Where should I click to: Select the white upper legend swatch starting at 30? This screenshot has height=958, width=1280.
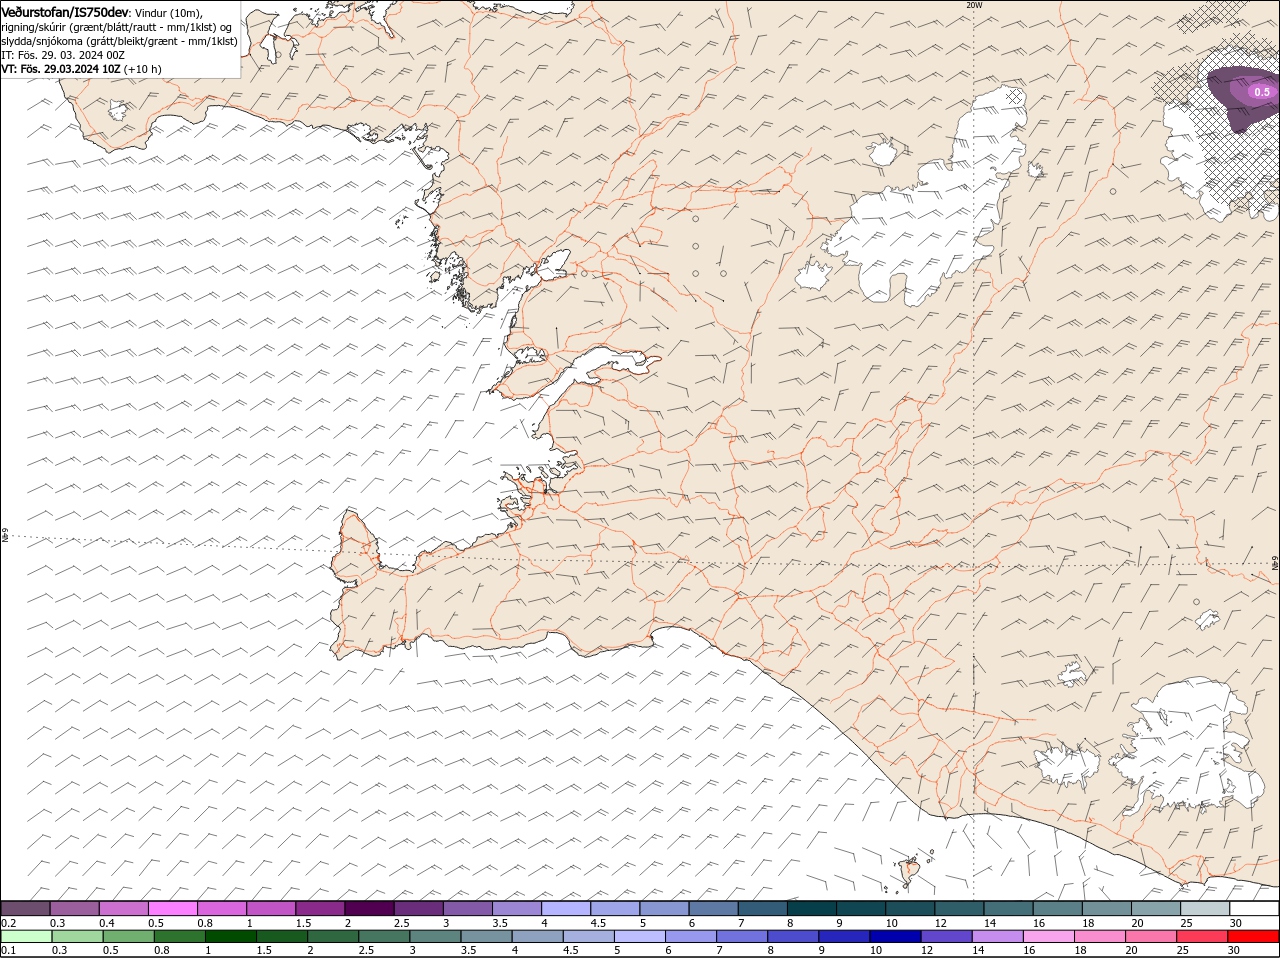pyautogui.click(x=1255, y=908)
